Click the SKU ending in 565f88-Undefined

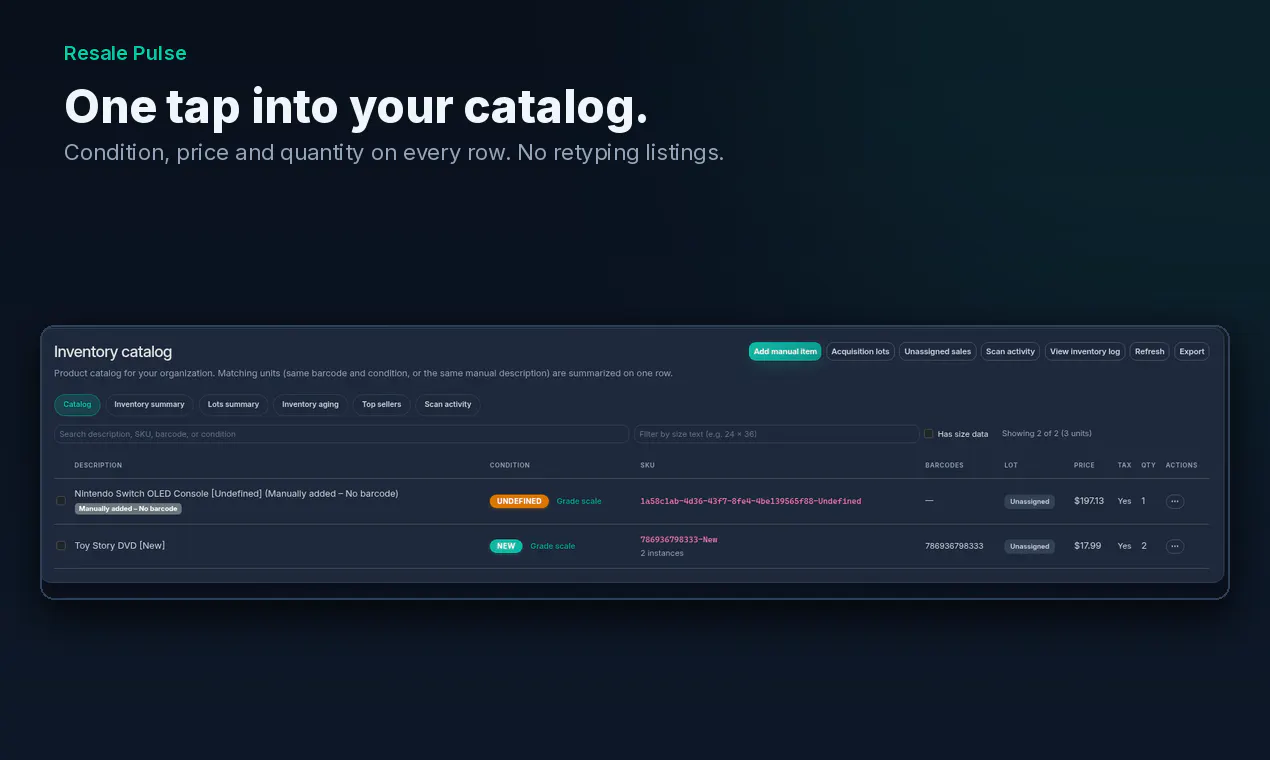[x=750, y=501]
